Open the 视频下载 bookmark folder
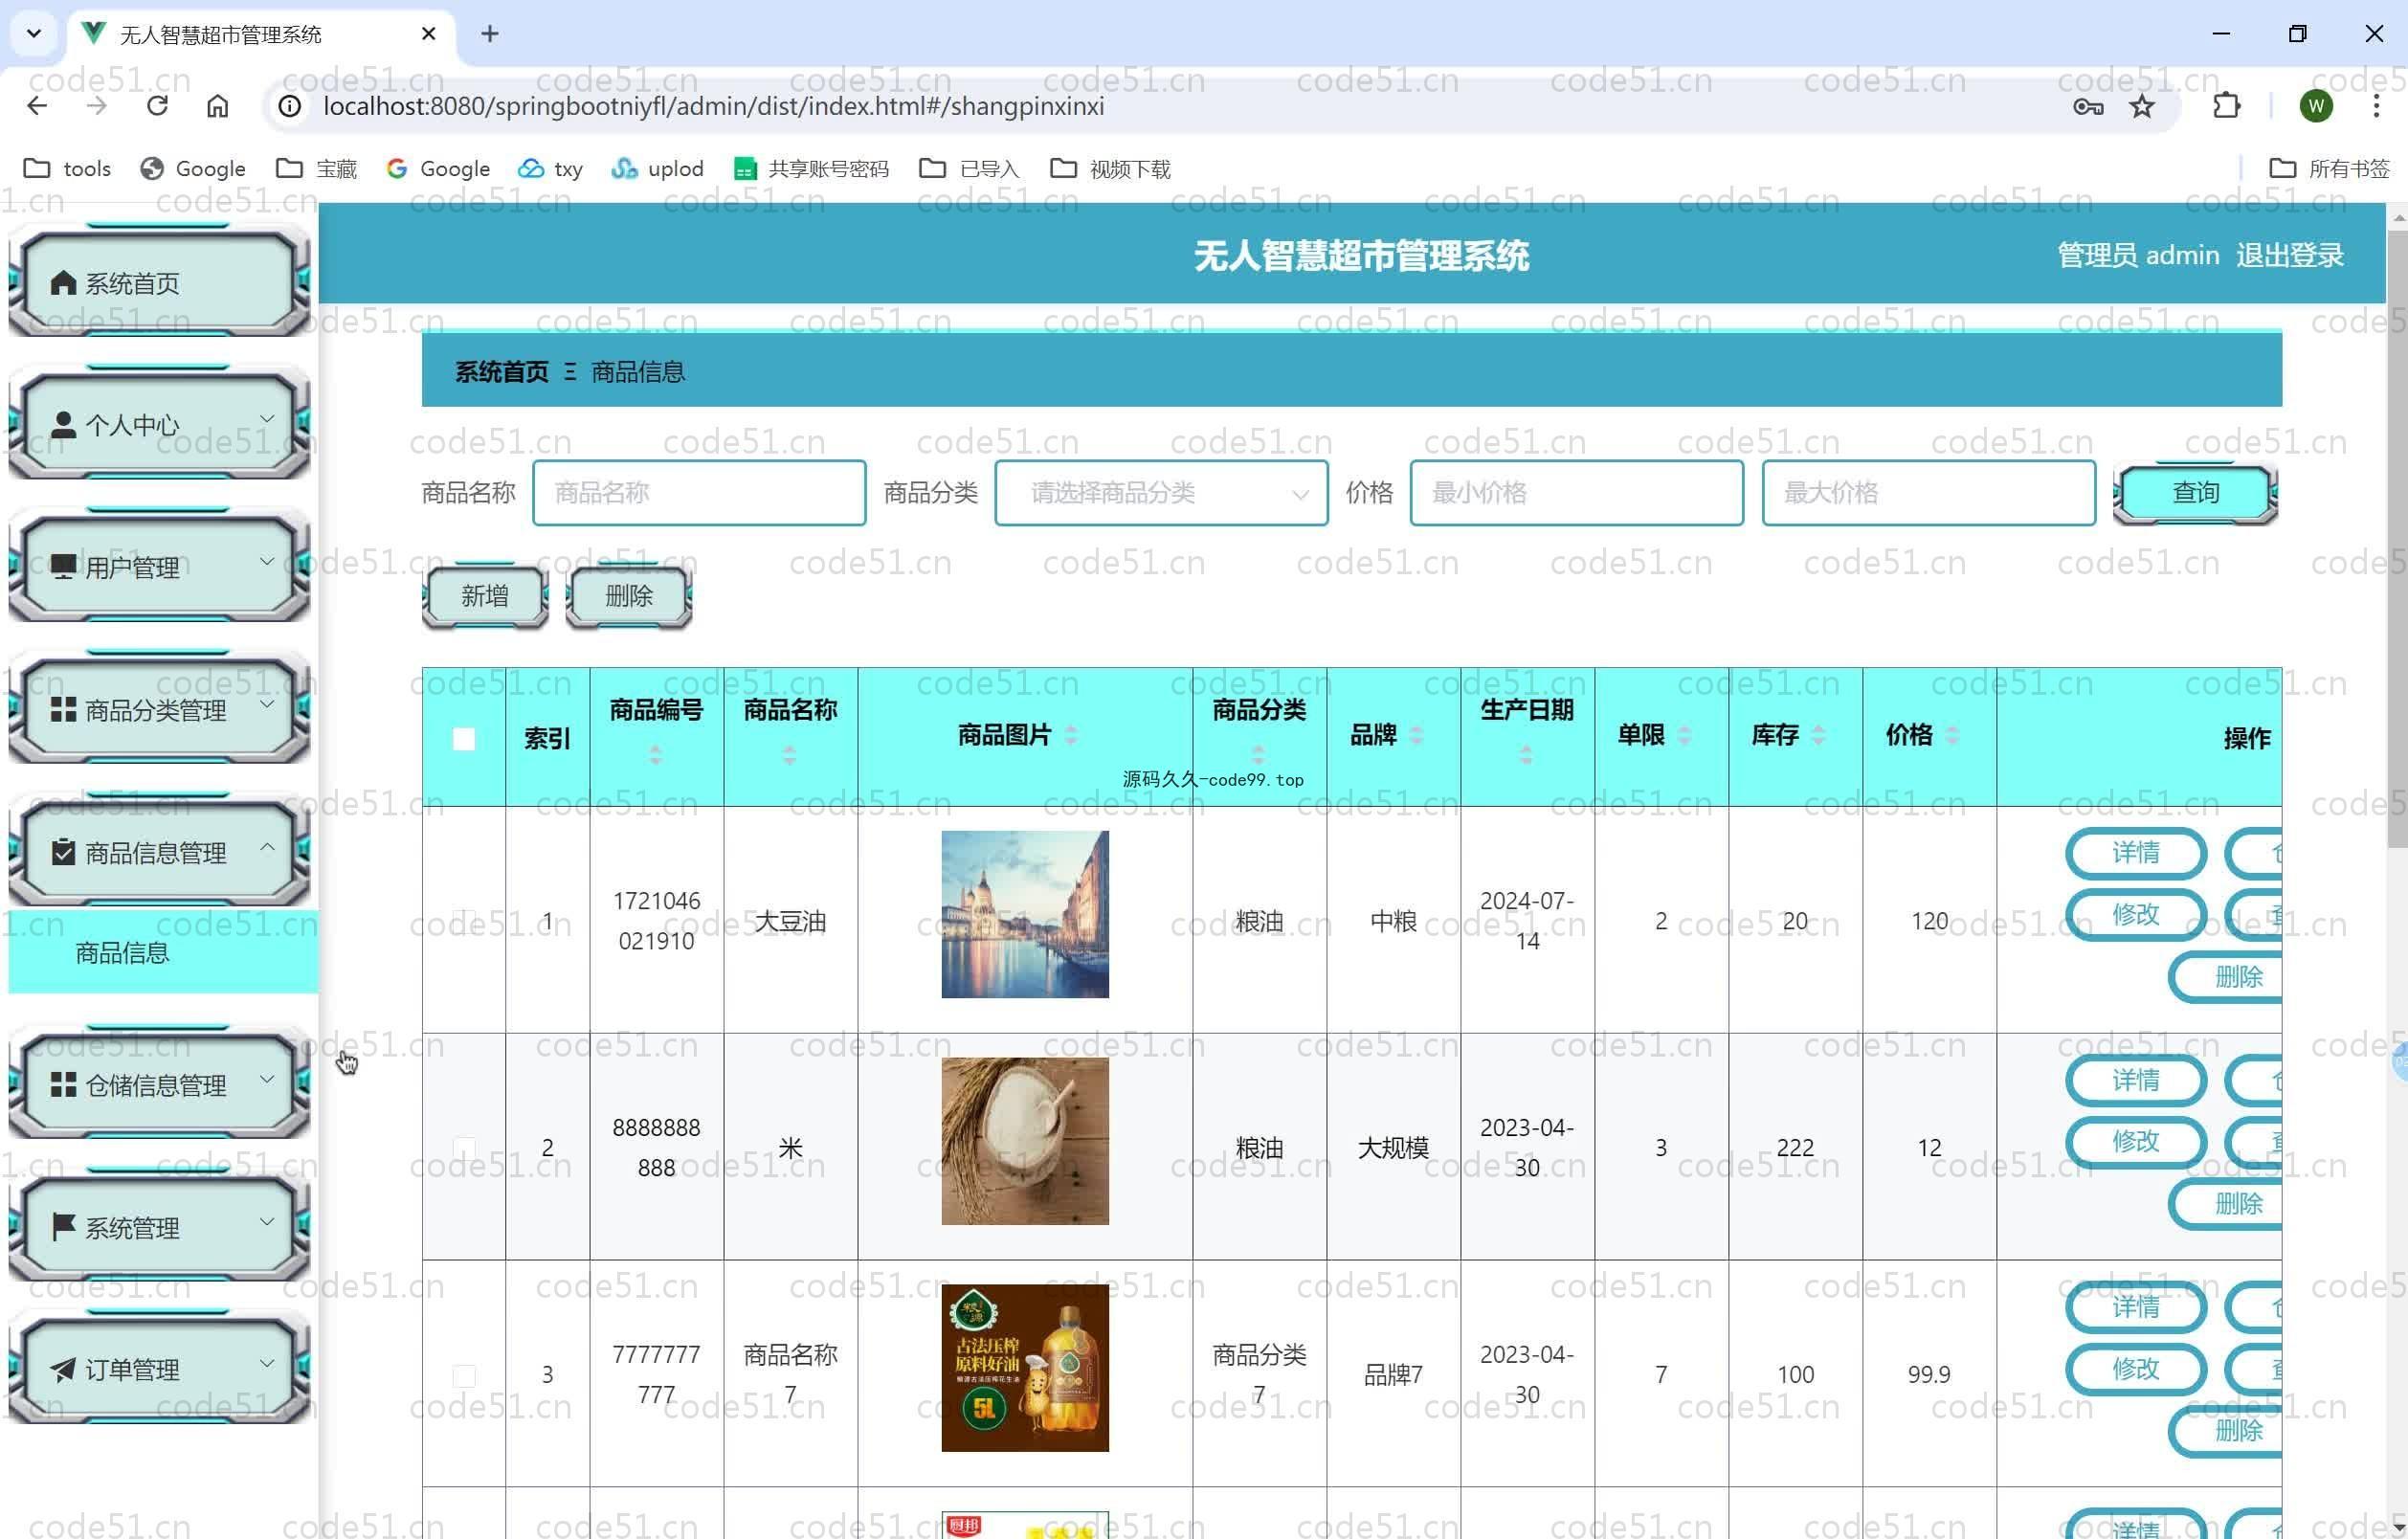The width and height of the screenshot is (2408, 1539). [1110, 168]
